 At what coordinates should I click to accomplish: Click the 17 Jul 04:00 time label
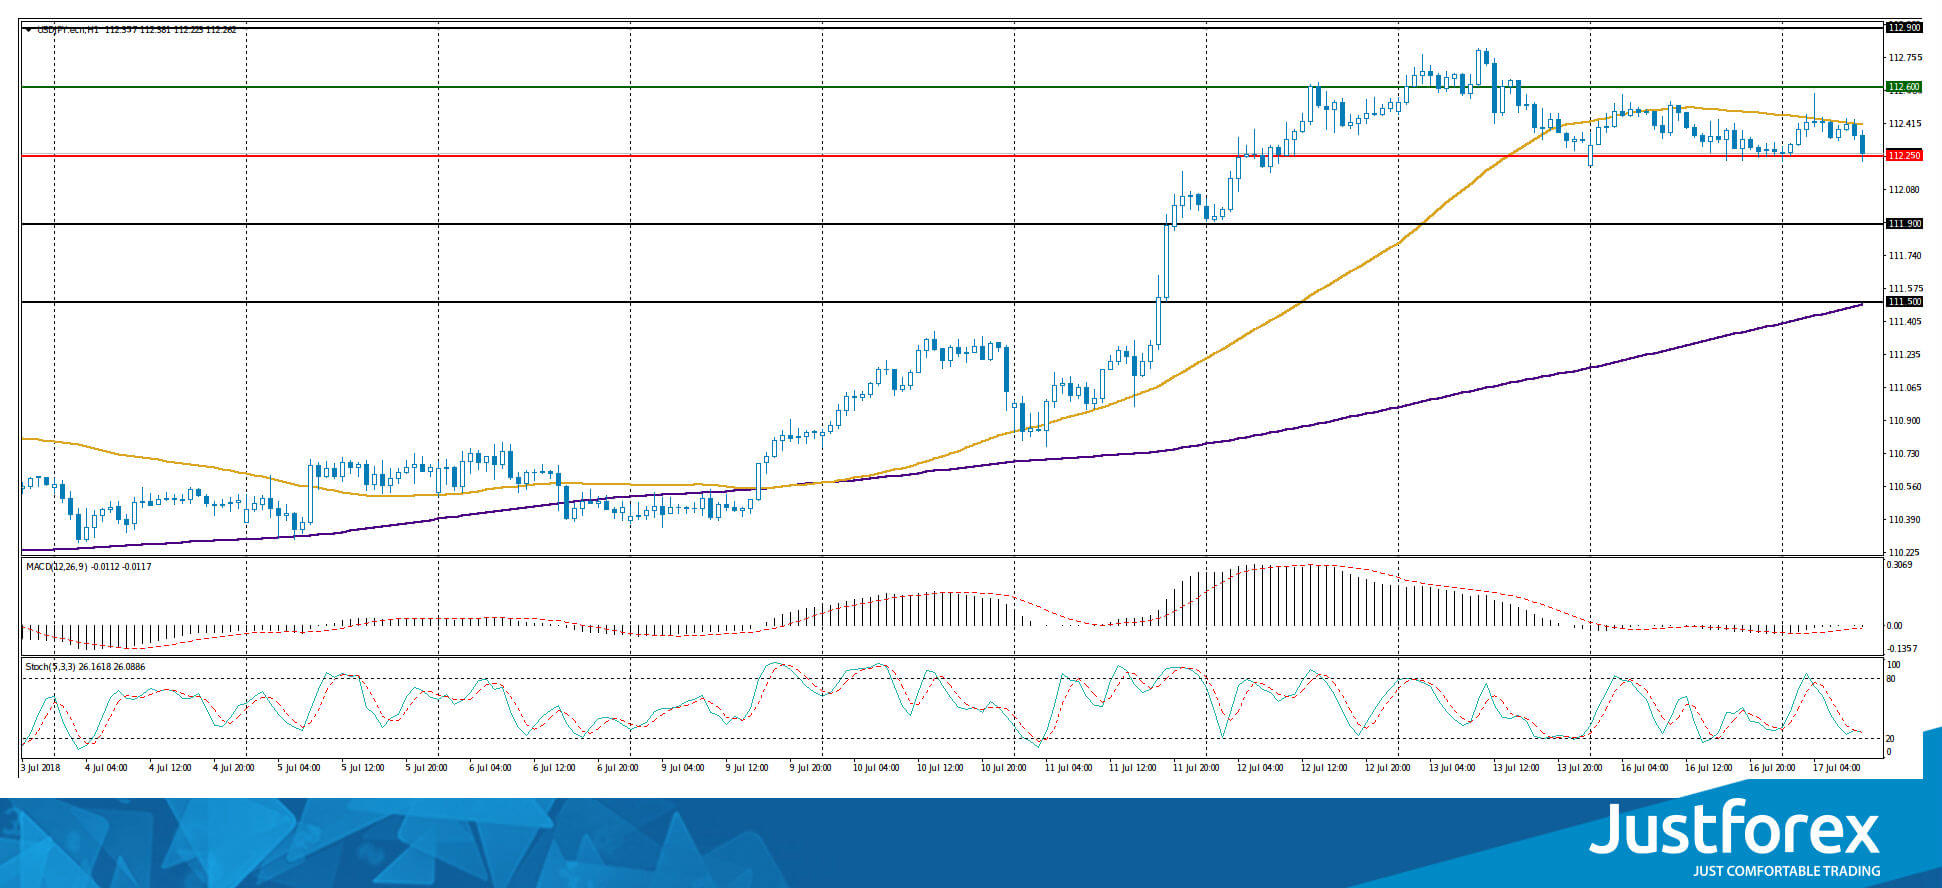1837,768
